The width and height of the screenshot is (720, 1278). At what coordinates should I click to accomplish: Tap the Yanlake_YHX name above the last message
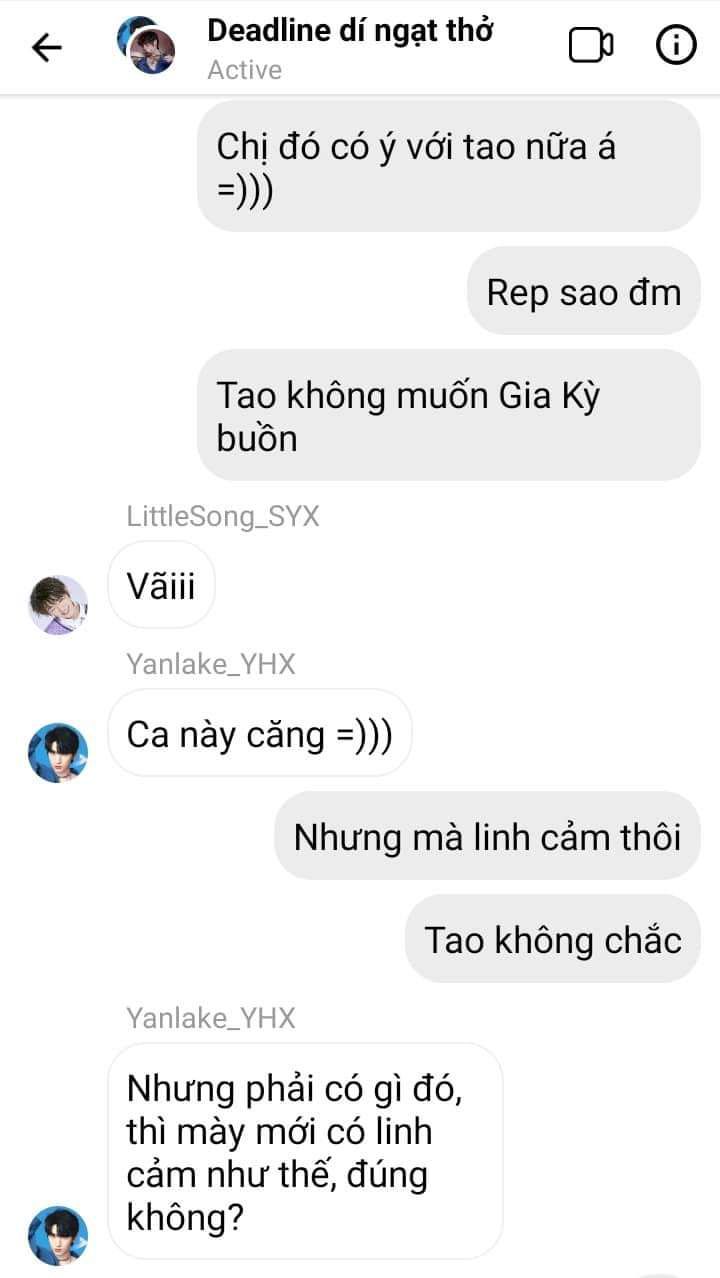point(211,1018)
